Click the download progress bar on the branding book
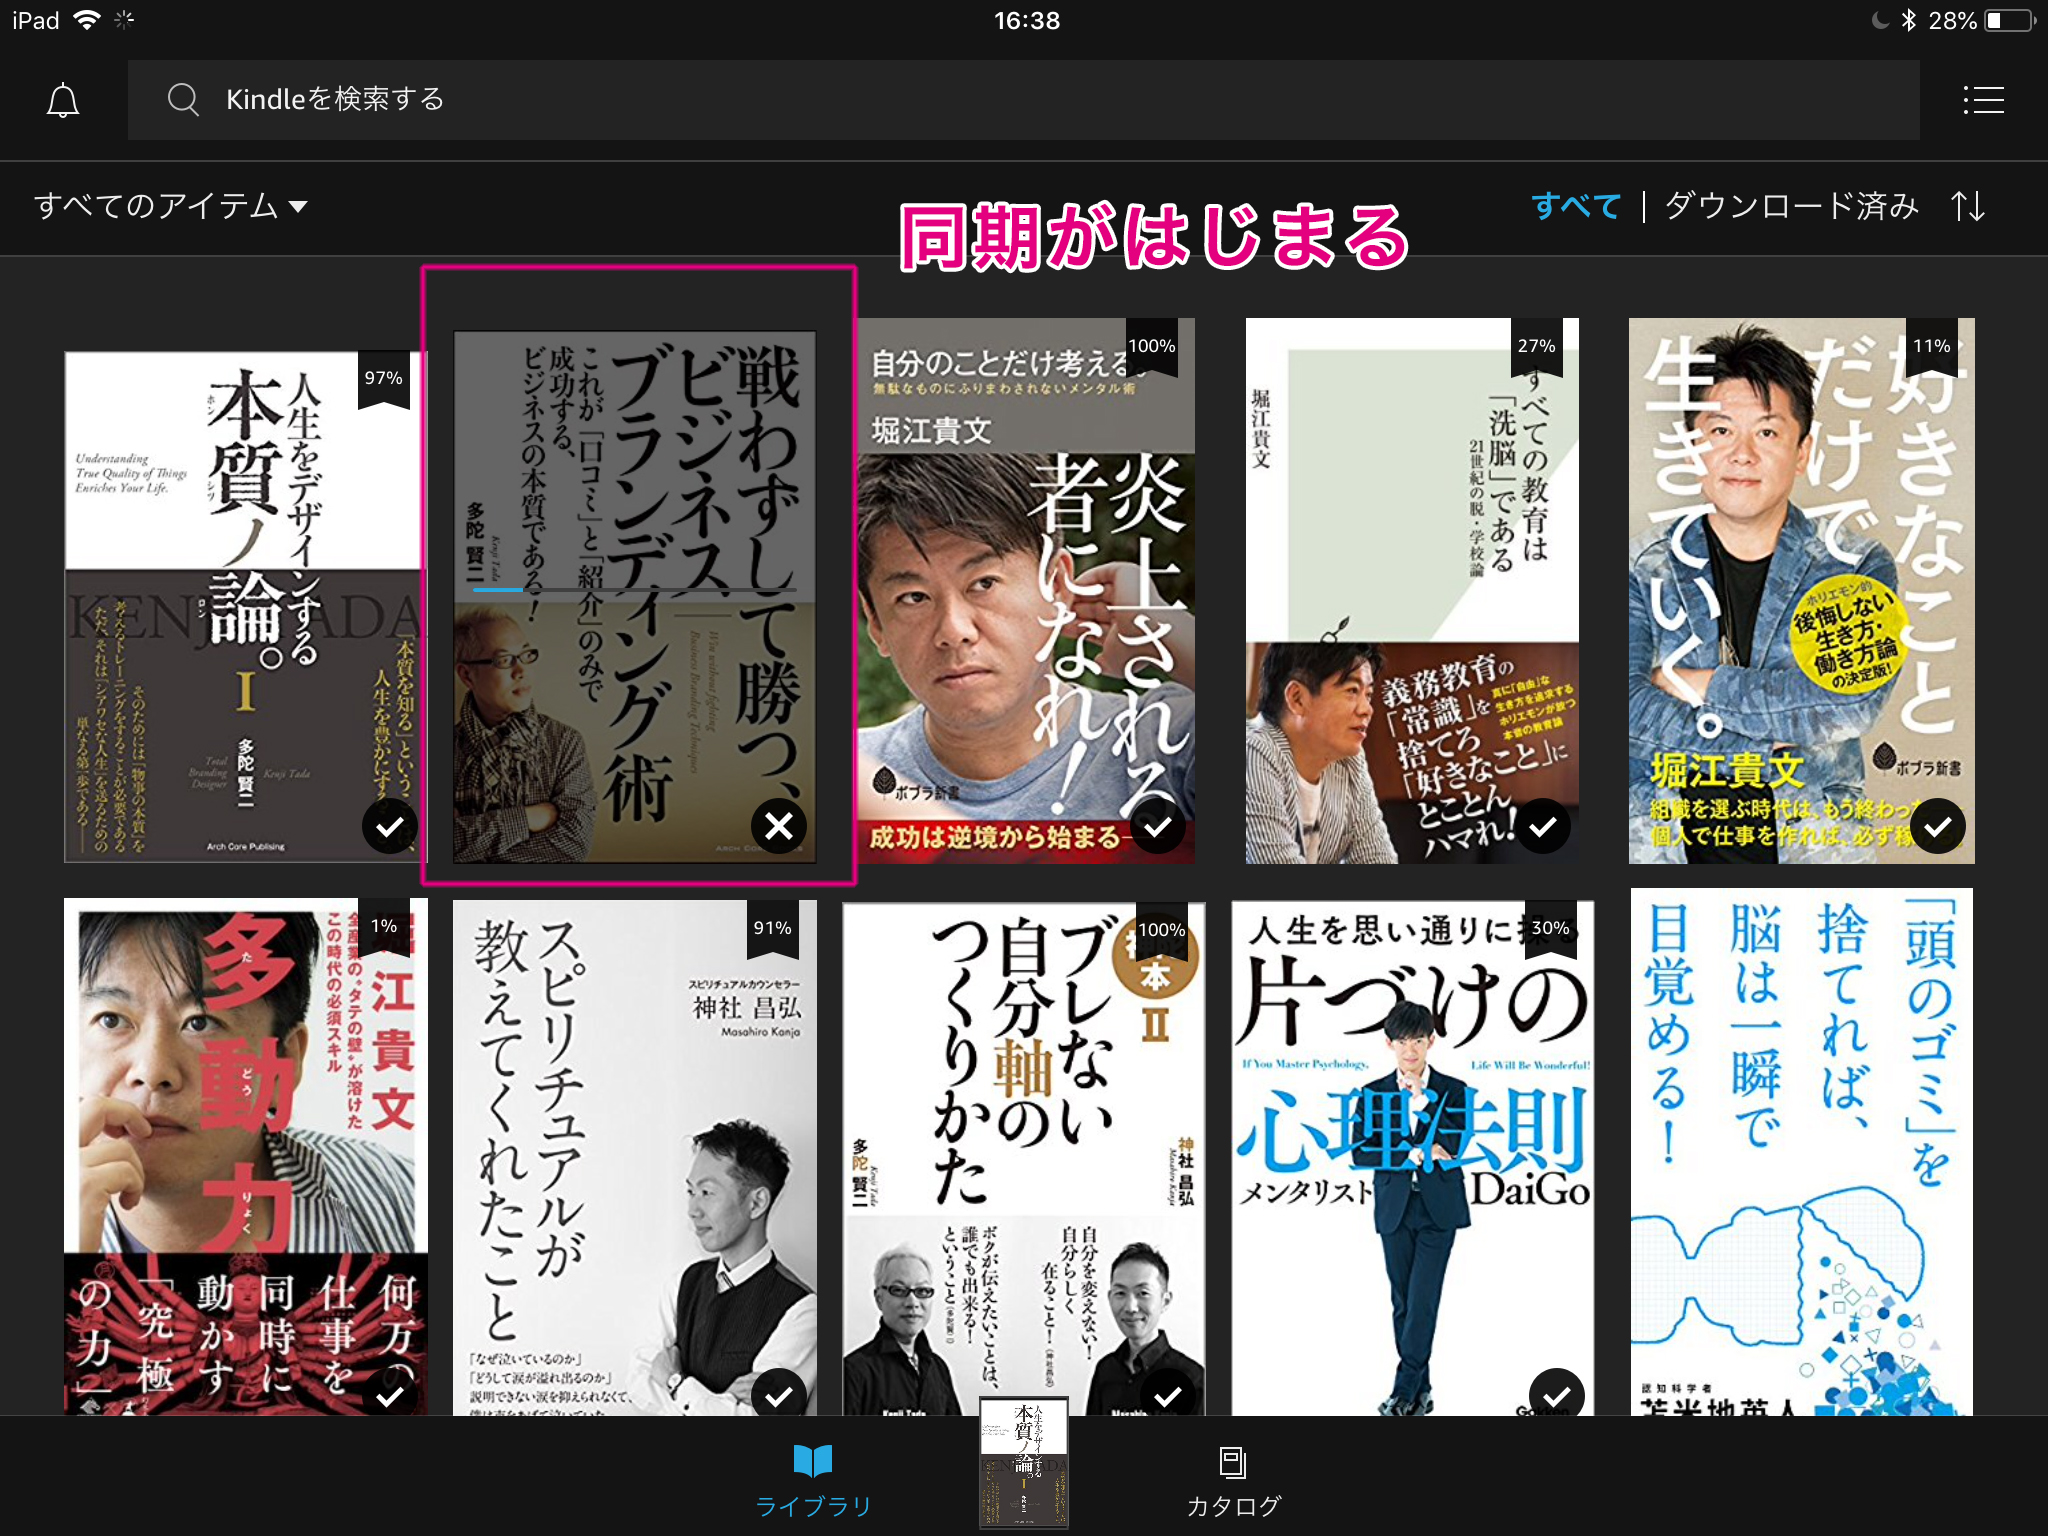 [634, 590]
